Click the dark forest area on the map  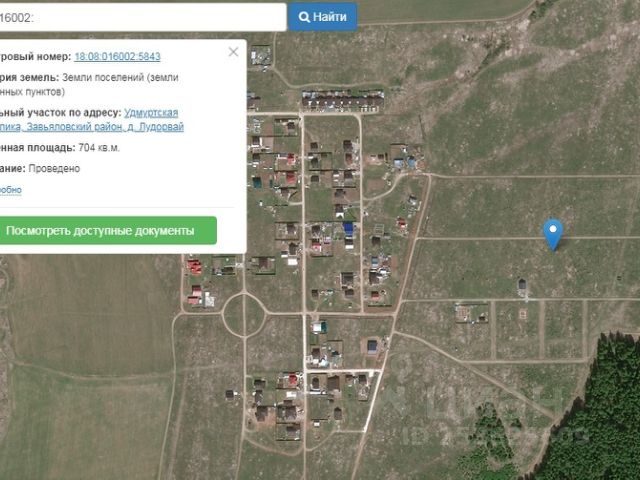click(600, 420)
